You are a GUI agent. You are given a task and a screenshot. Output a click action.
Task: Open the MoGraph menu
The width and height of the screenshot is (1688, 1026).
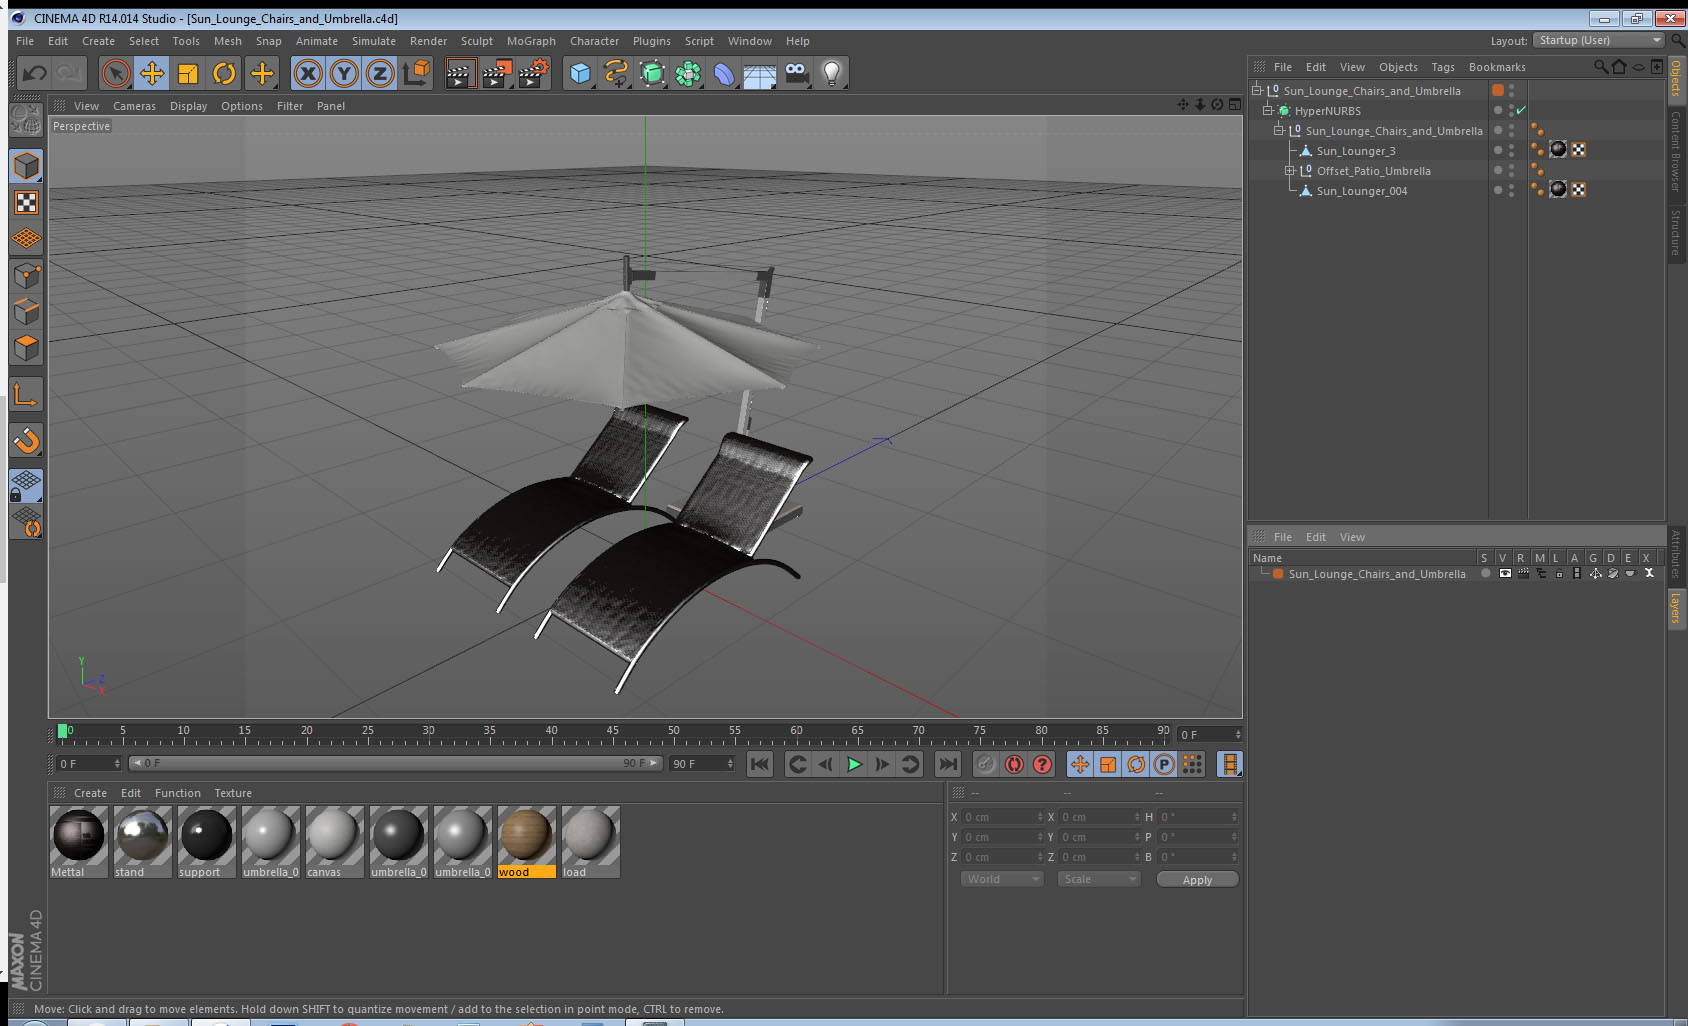[x=531, y=41]
